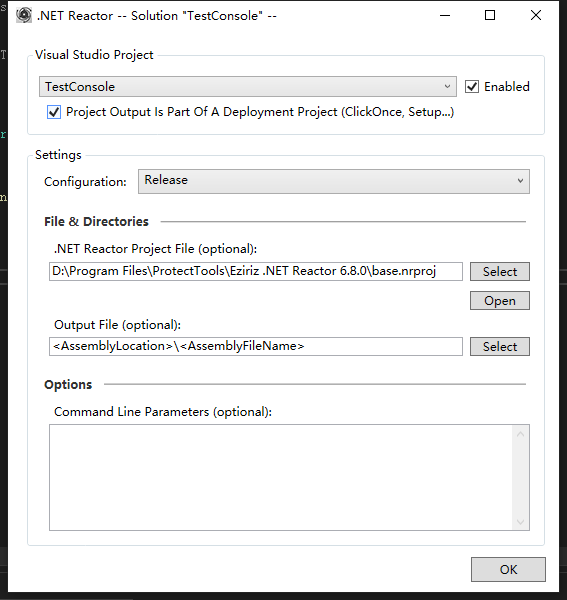
Task: Click the Command Line Parameters scrollbar track
Action: (520, 478)
